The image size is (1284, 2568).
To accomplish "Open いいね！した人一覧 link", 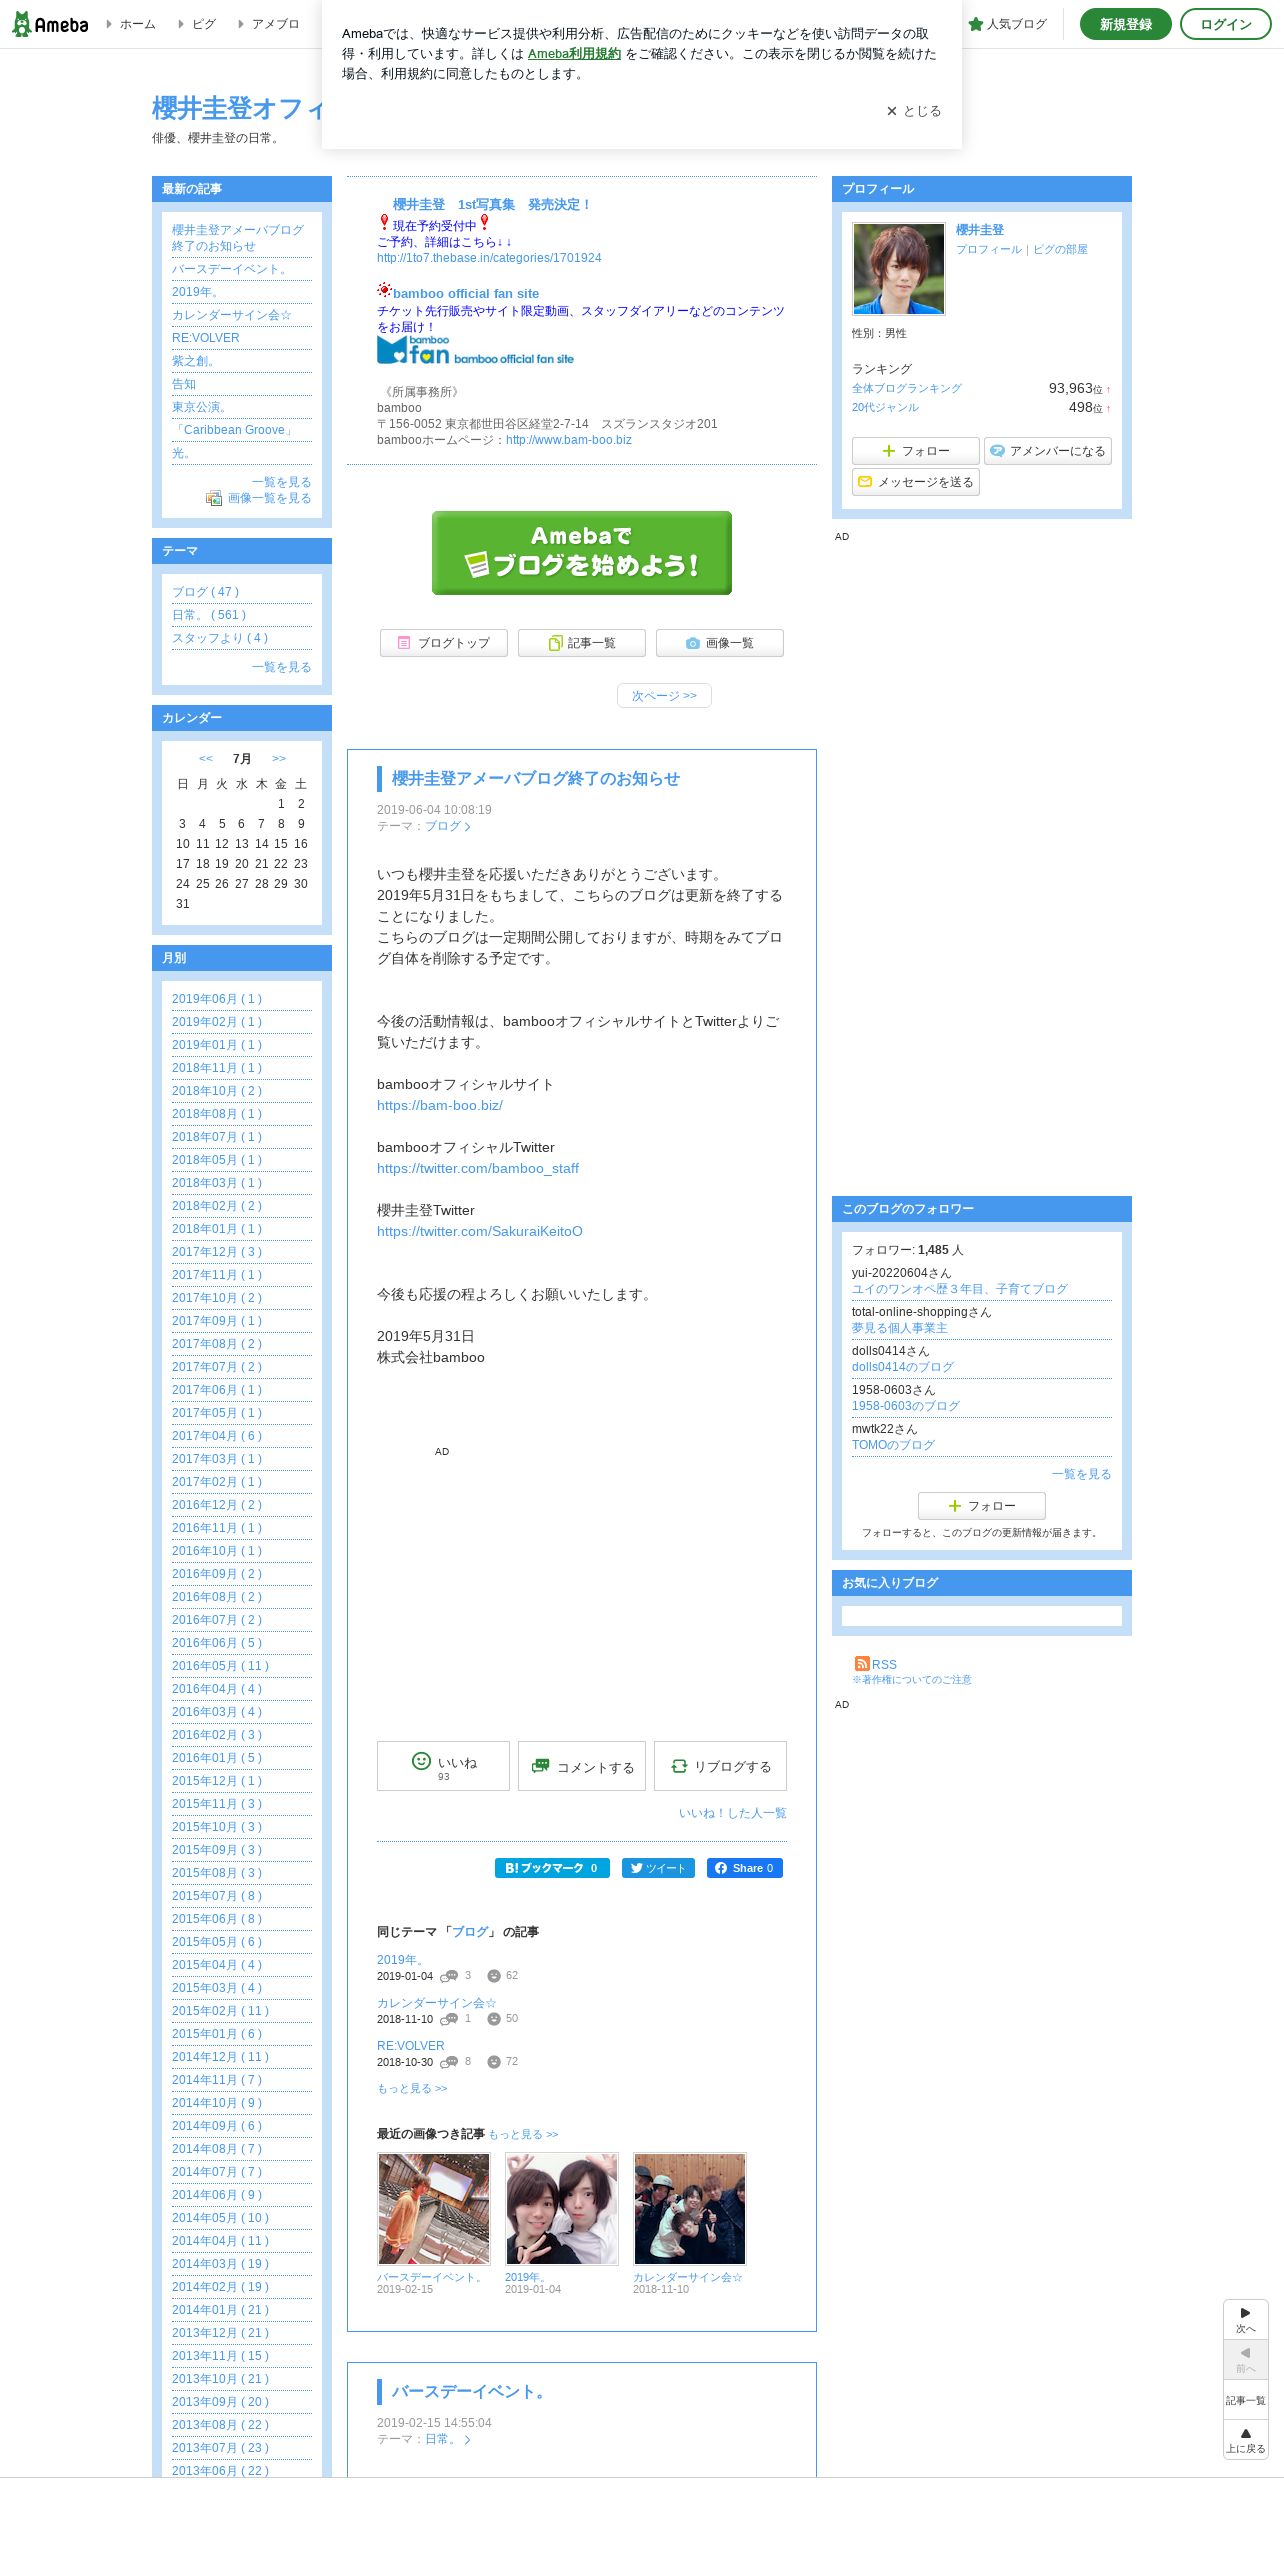I will pos(733,1813).
